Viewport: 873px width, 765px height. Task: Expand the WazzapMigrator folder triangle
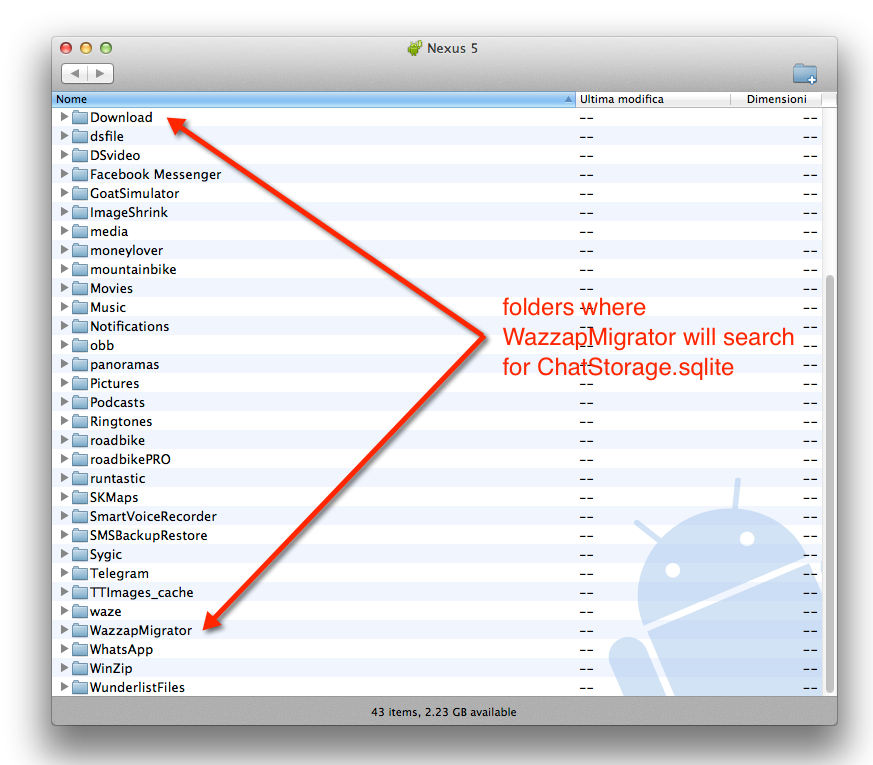64,629
